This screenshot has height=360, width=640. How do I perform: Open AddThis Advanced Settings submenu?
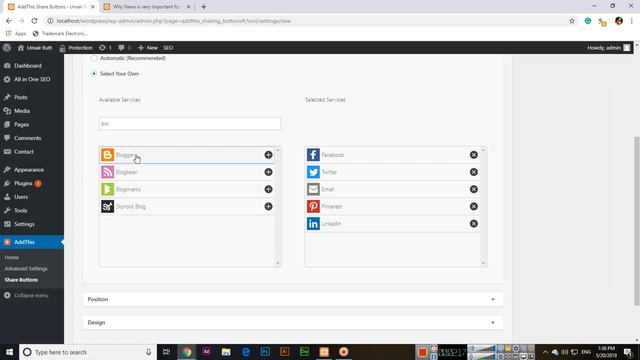[x=26, y=269]
